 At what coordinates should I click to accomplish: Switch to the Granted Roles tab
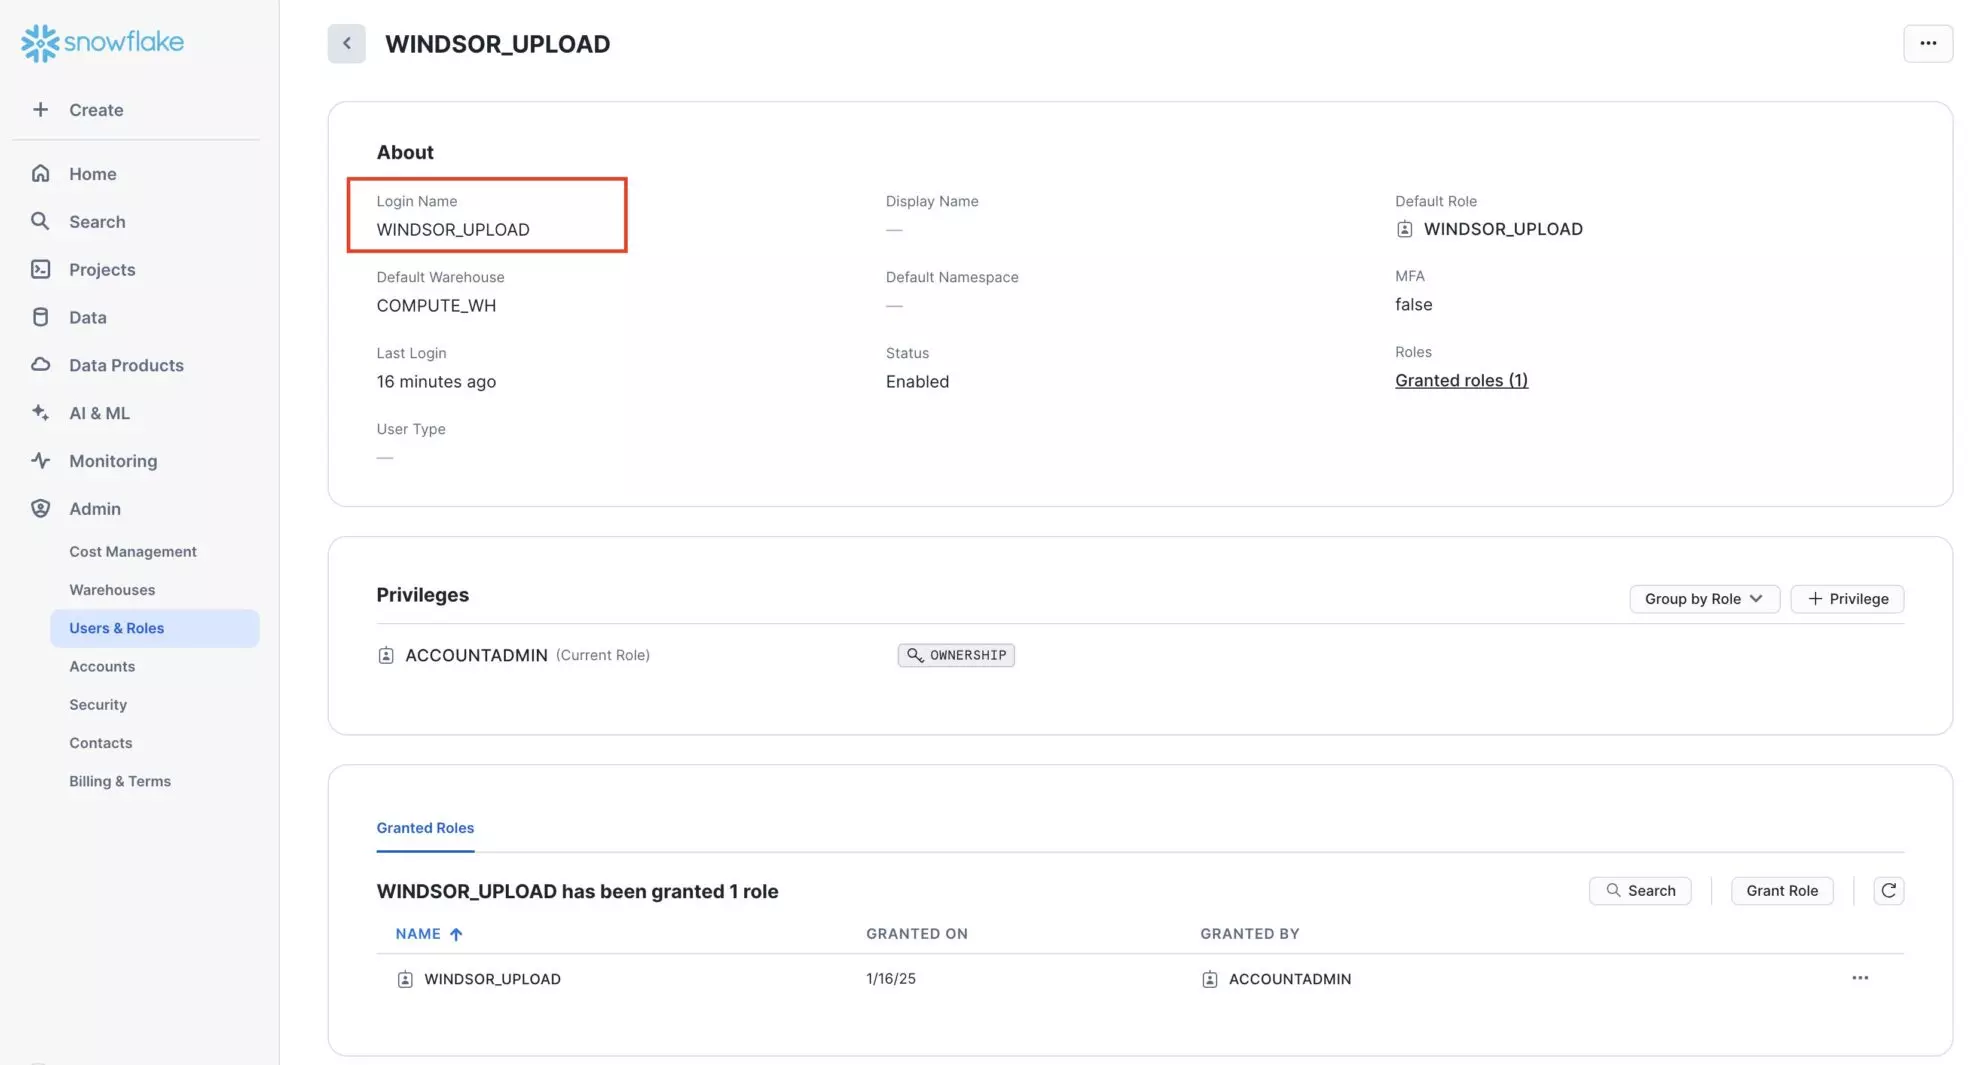click(425, 828)
